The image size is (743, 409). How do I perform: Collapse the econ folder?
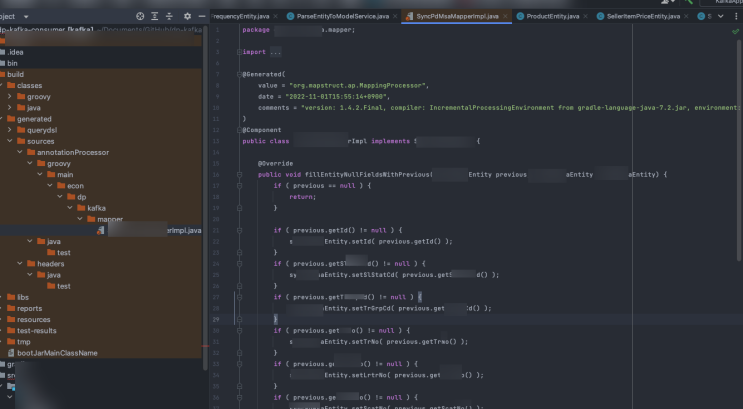tap(49, 185)
